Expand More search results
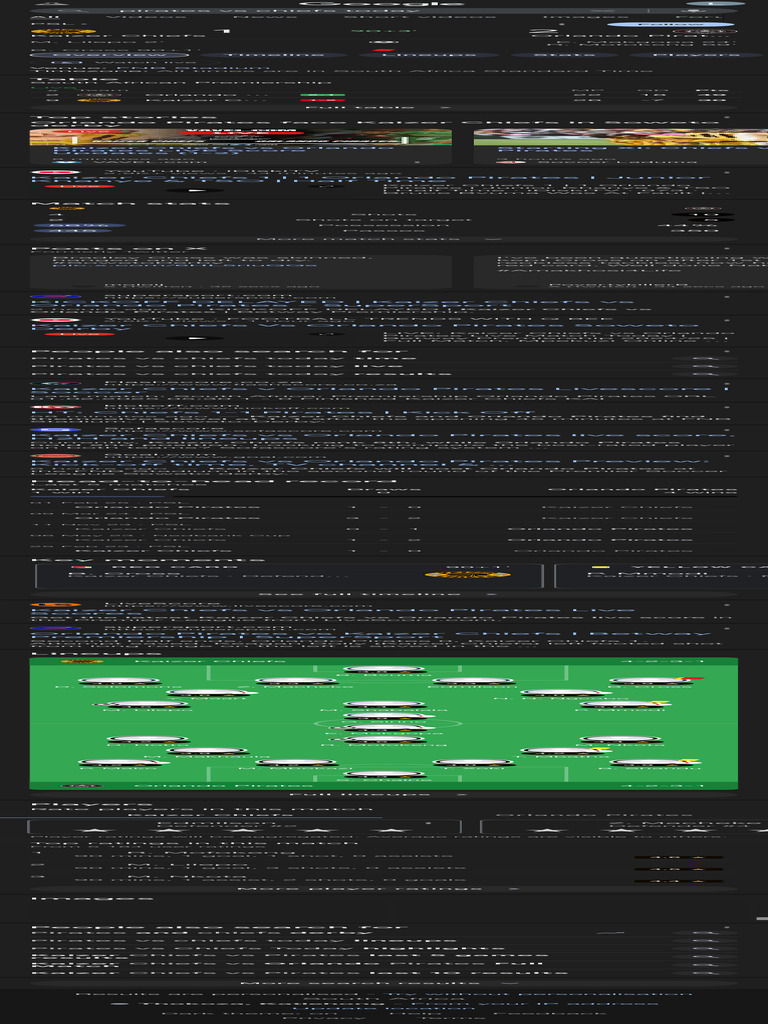This screenshot has width=768, height=1024. pos(384,982)
